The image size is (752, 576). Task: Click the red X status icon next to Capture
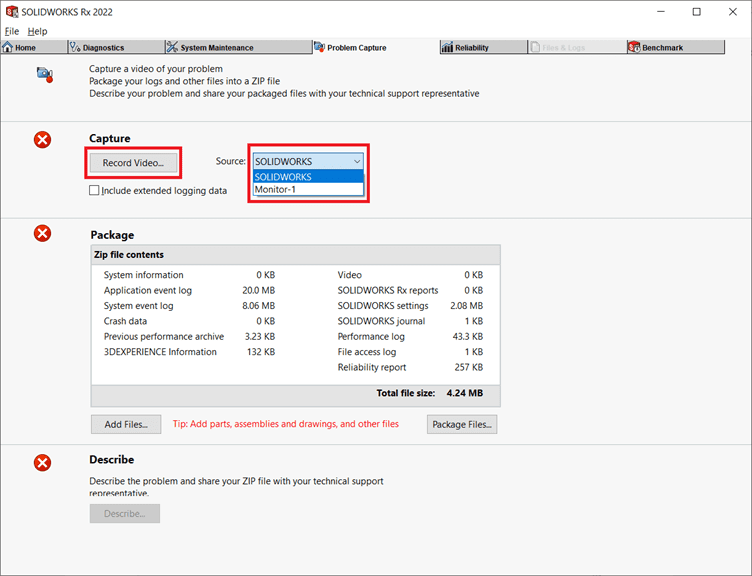42,140
